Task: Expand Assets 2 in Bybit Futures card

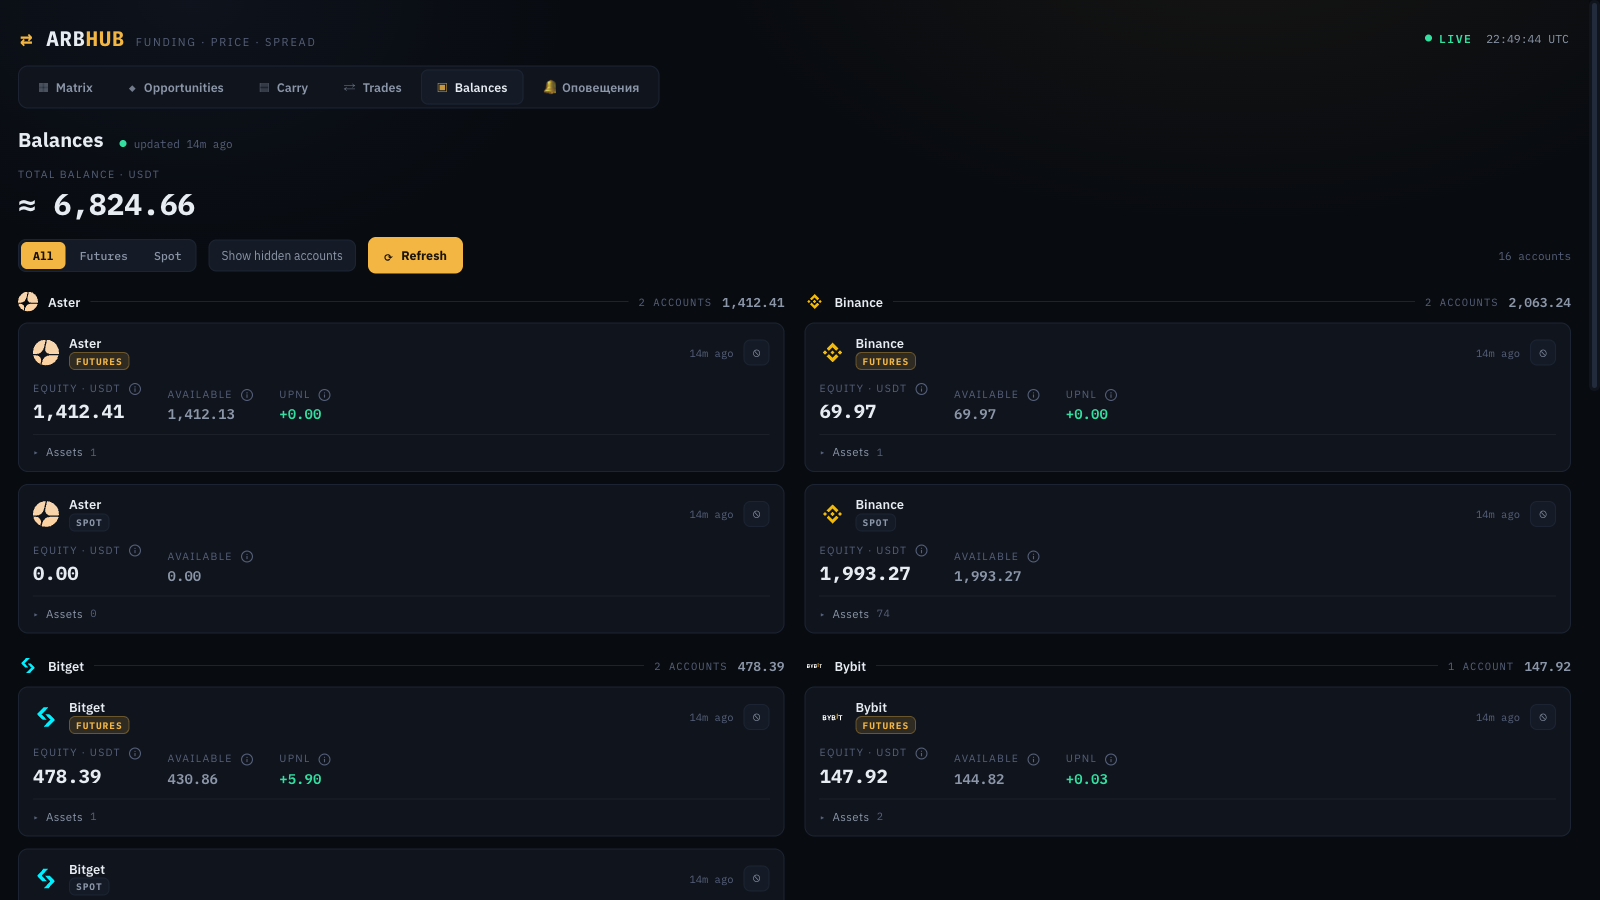Action: (852, 817)
